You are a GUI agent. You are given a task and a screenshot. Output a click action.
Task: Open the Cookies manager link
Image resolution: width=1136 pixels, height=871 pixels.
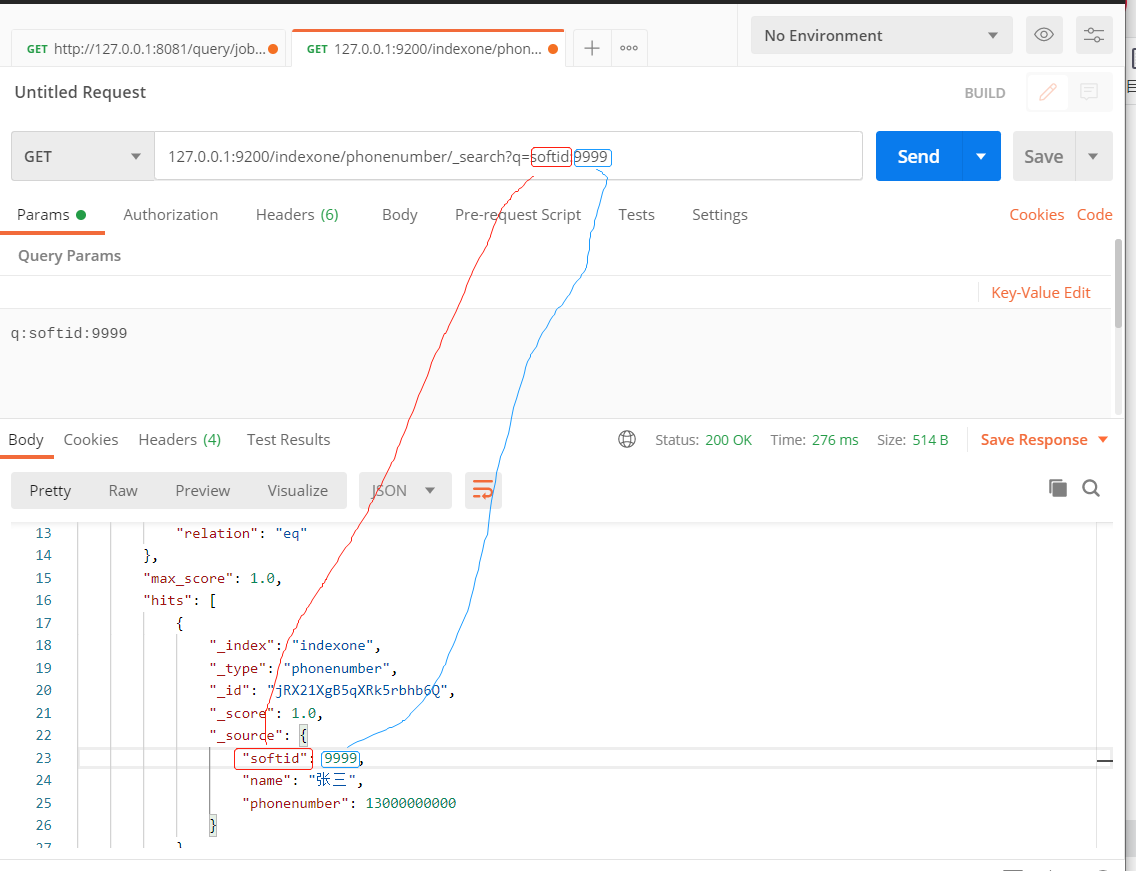(x=1036, y=214)
